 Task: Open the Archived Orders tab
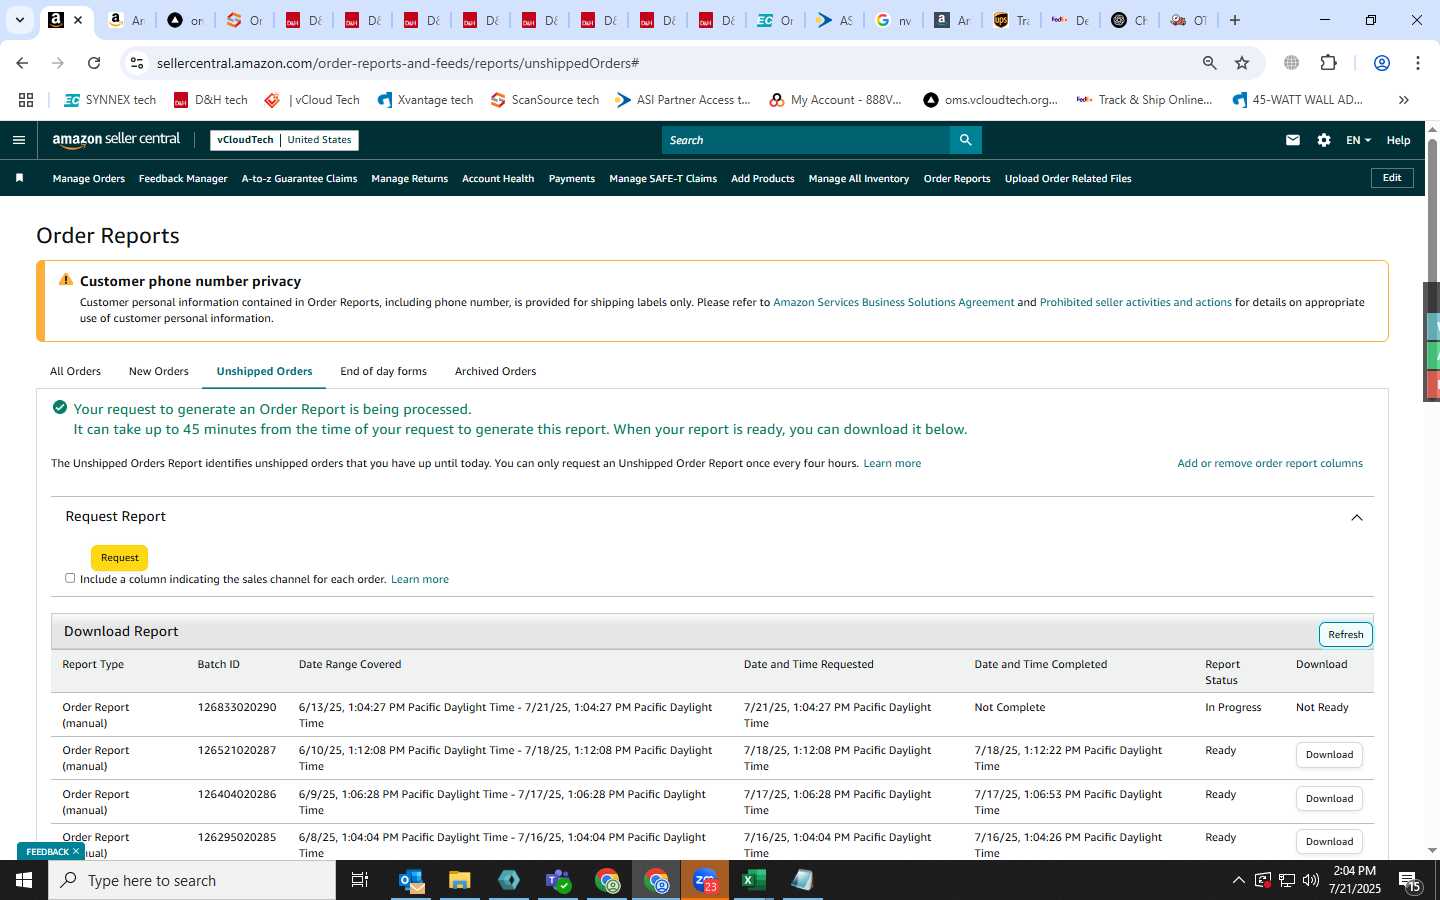tap(495, 371)
